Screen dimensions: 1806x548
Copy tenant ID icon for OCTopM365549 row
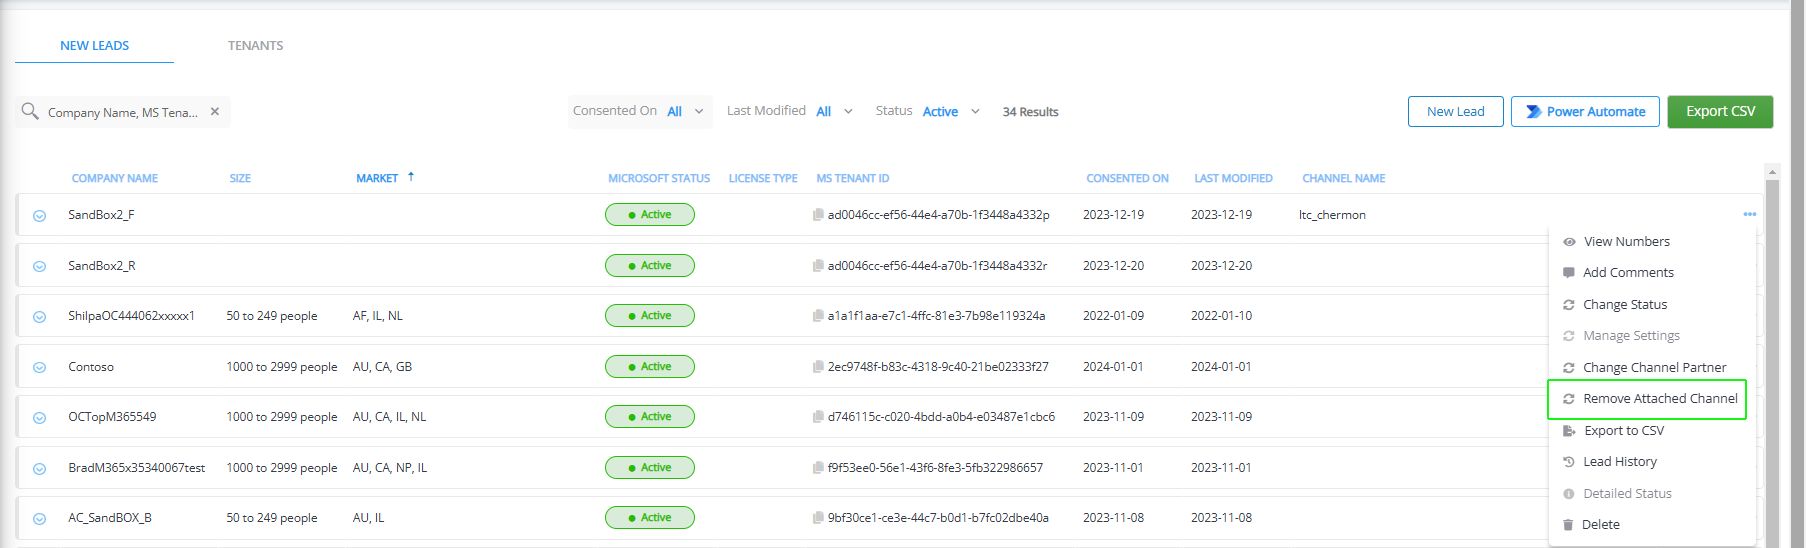coord(818,417)
